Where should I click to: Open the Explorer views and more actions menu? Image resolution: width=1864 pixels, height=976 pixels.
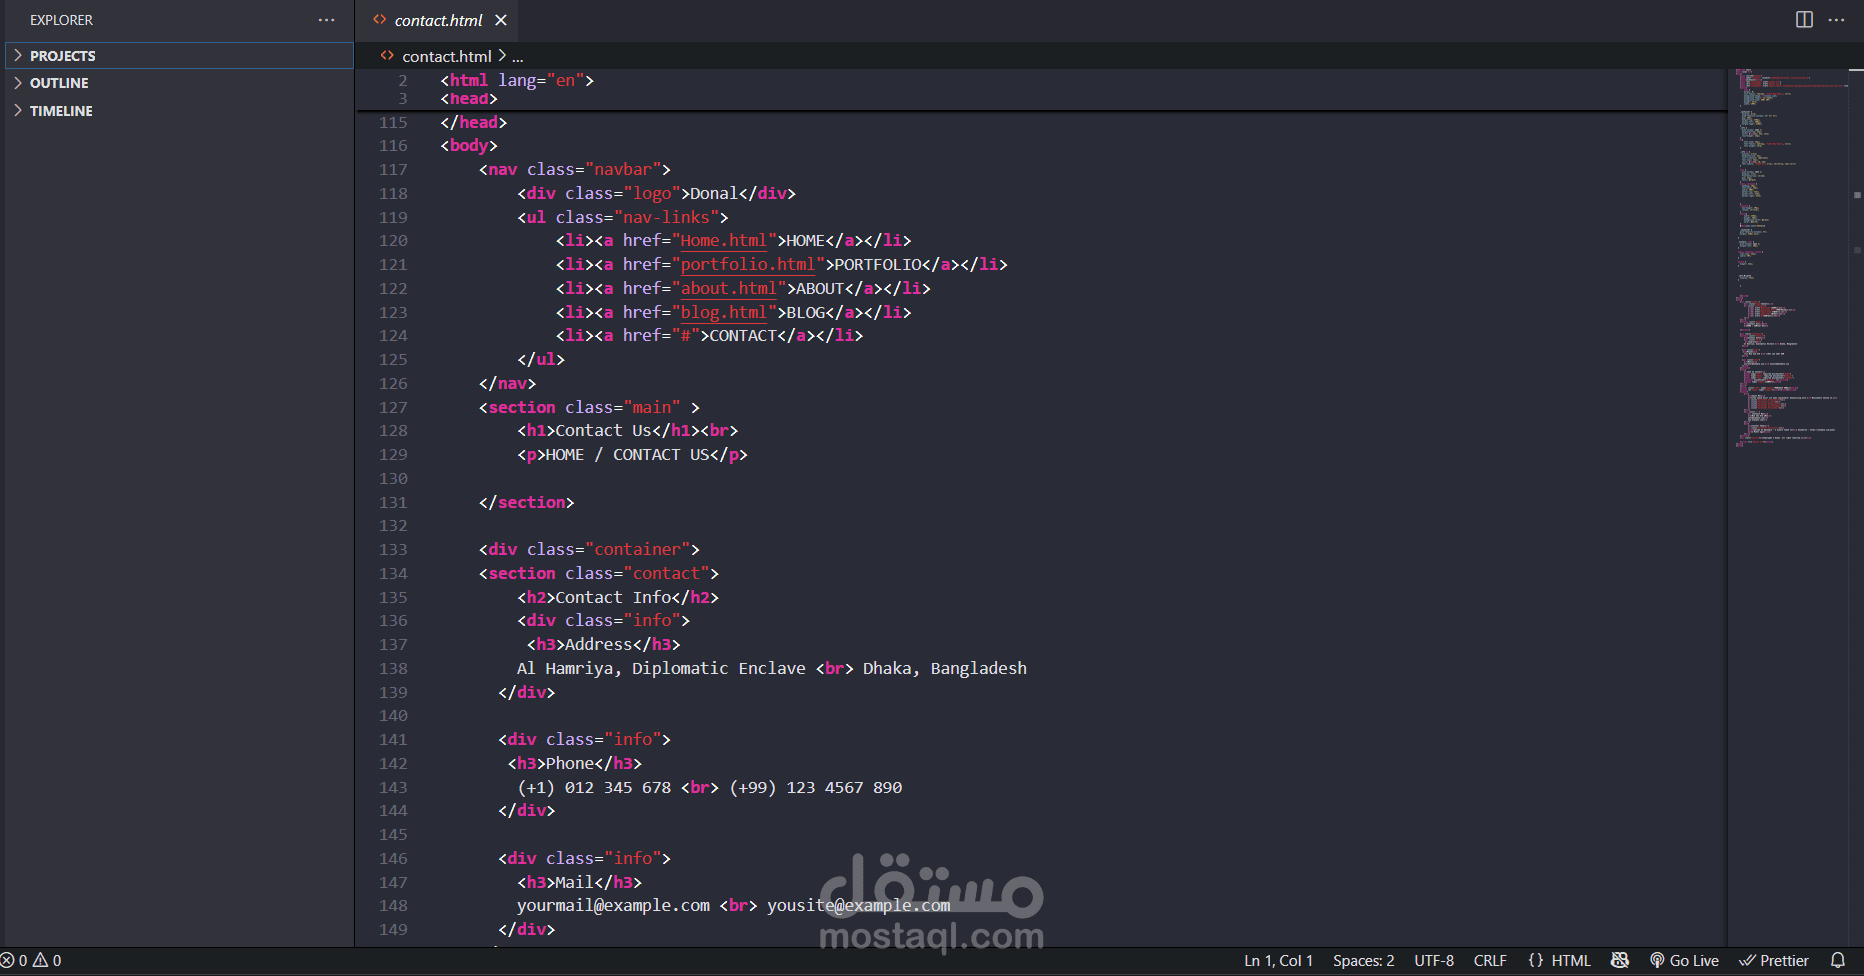pyautogui.click(x=326, y=20)
